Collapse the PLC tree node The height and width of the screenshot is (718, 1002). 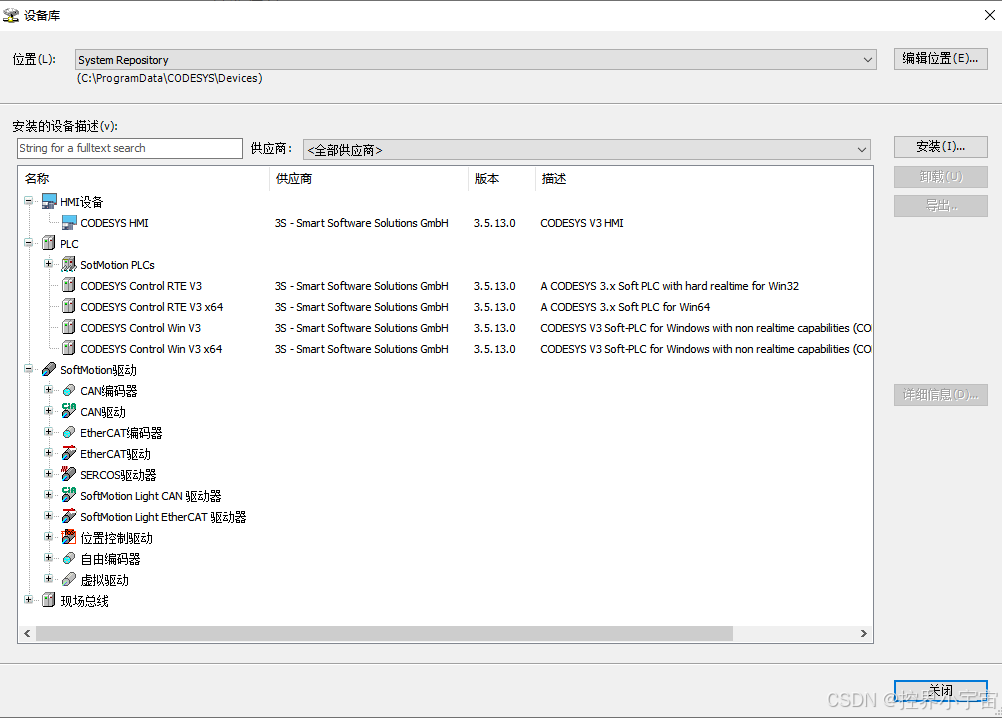pos(28,243)
